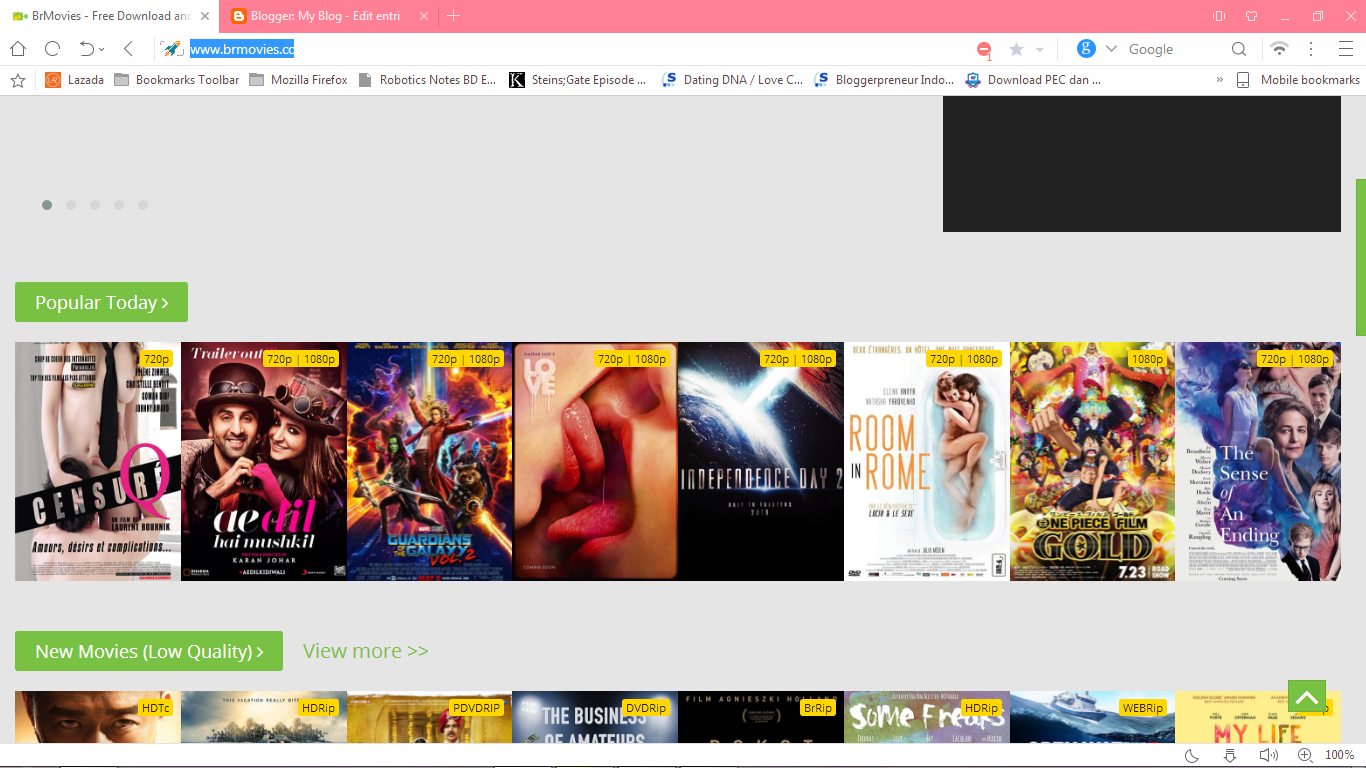Image resolution: width=1366 pixels, height=770 pixels.
Task: Select the fourth carousel slide dot
Action: coord(119,205)
